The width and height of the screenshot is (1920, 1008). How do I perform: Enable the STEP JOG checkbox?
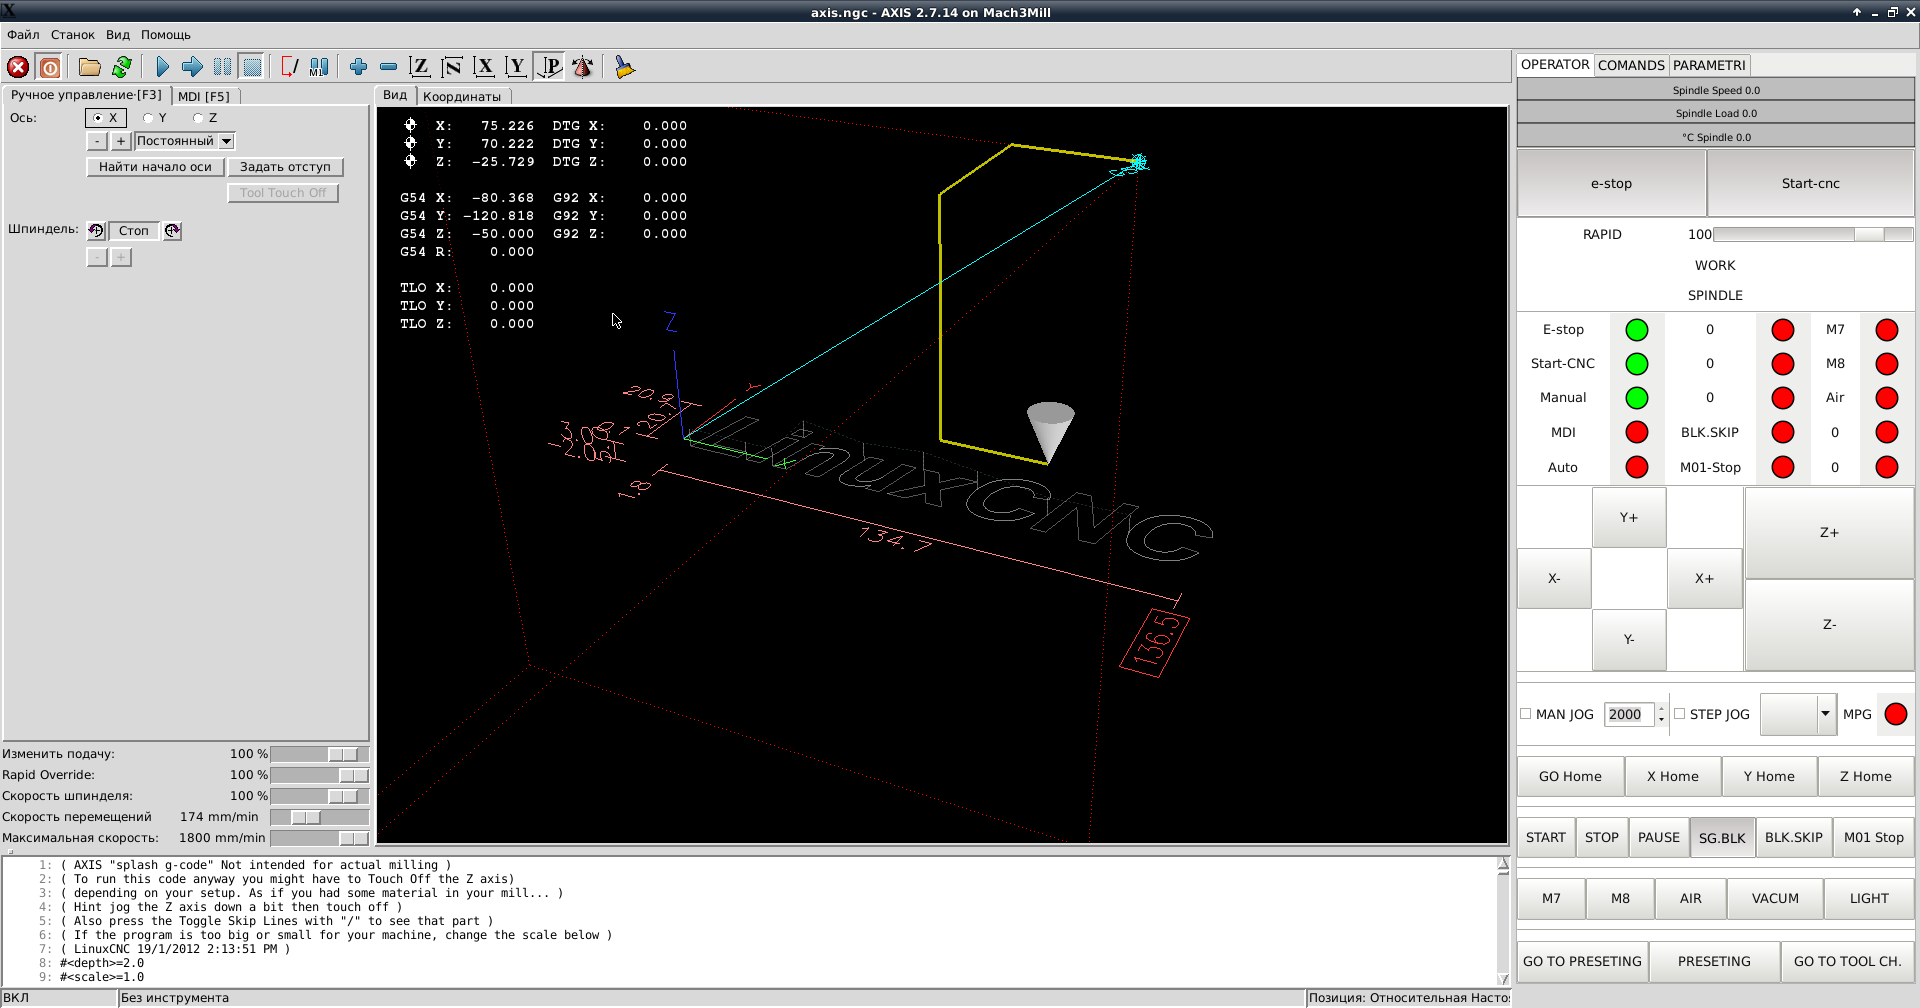(1680, 714)
